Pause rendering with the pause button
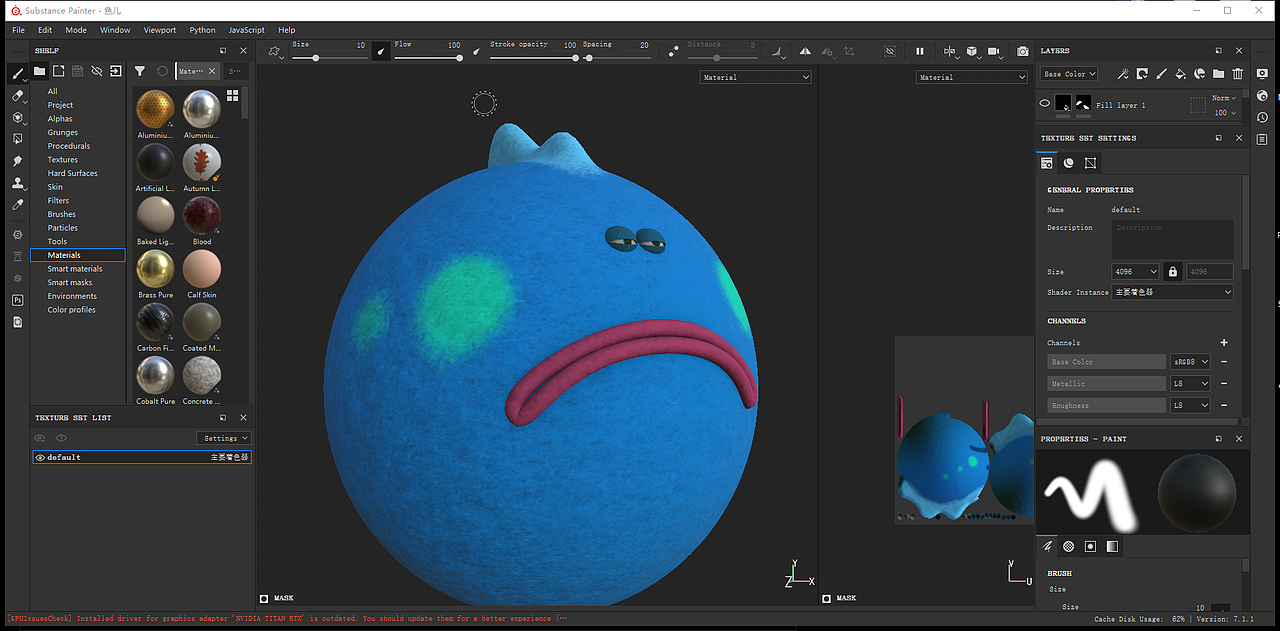 (x=920, y=51)
